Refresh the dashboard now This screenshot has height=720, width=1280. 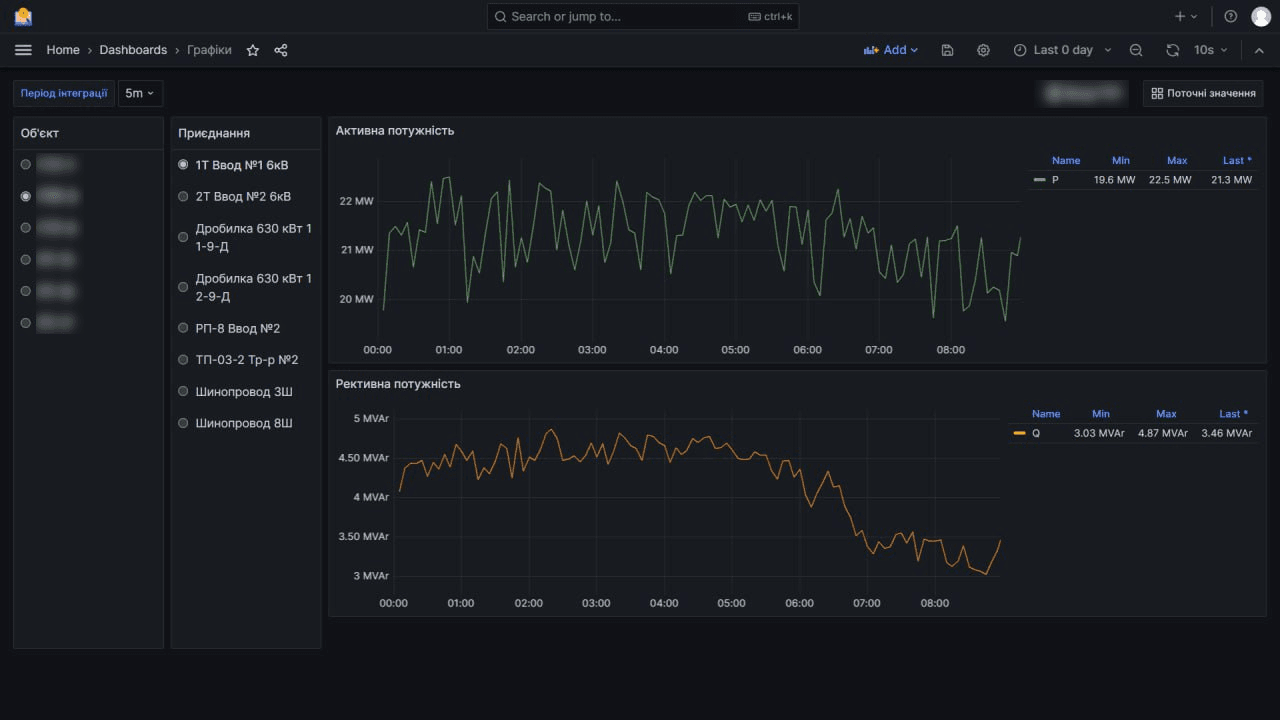click(x=1173, y=50)
